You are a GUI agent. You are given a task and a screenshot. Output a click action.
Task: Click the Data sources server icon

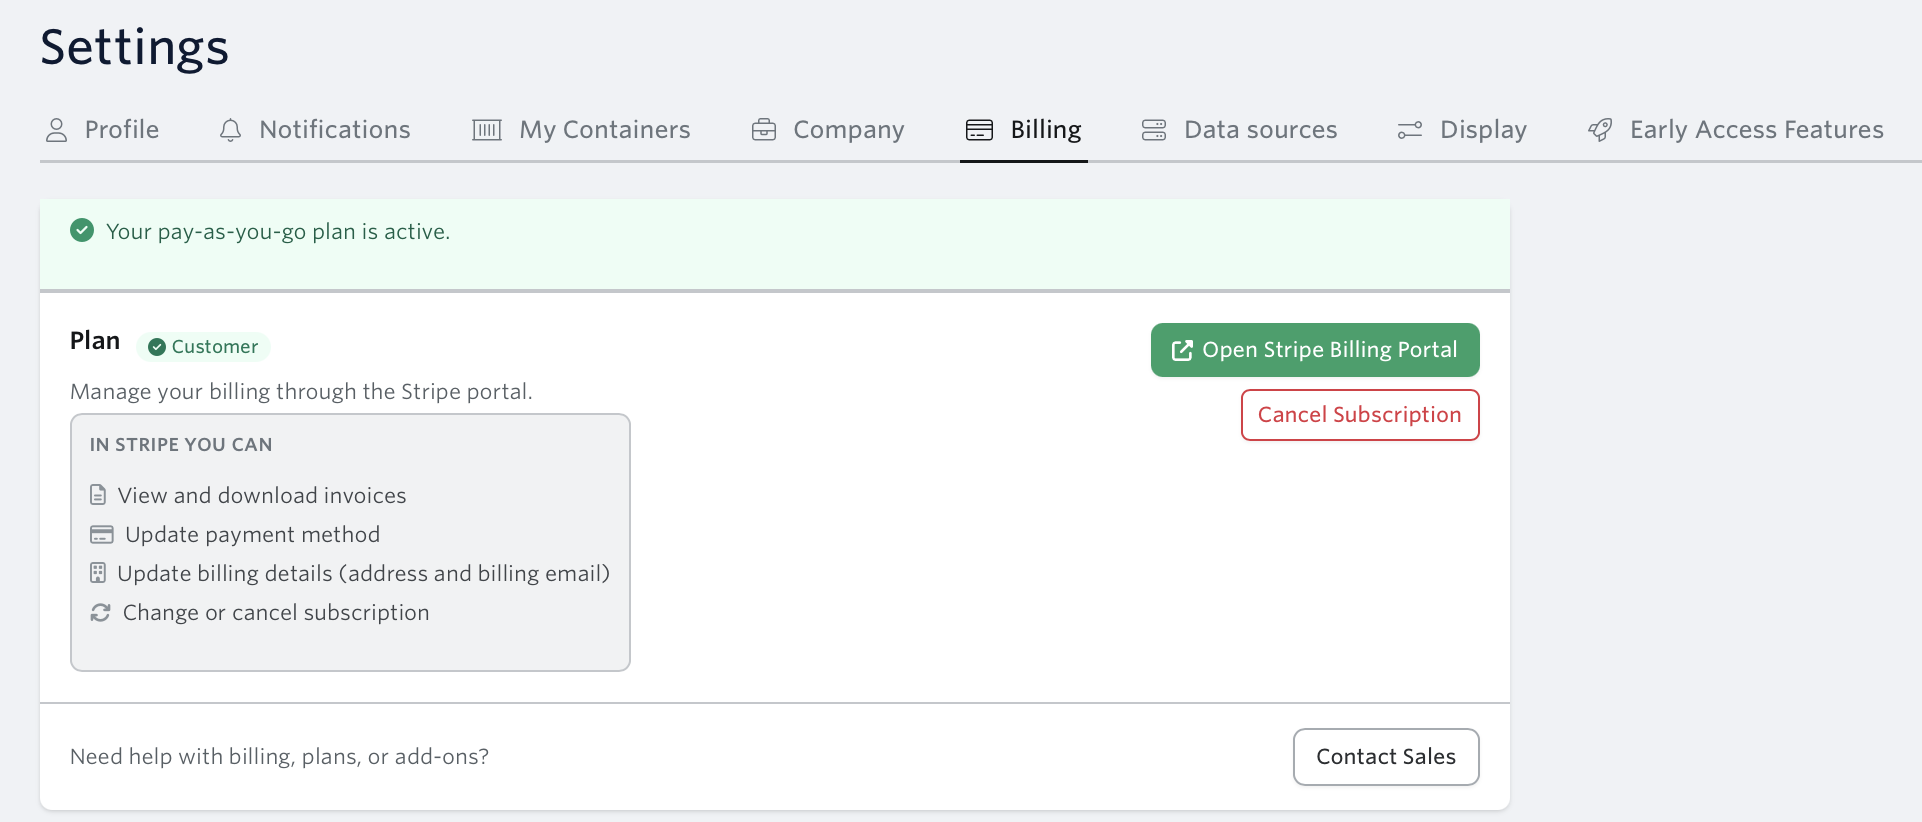click(1154, 130)
